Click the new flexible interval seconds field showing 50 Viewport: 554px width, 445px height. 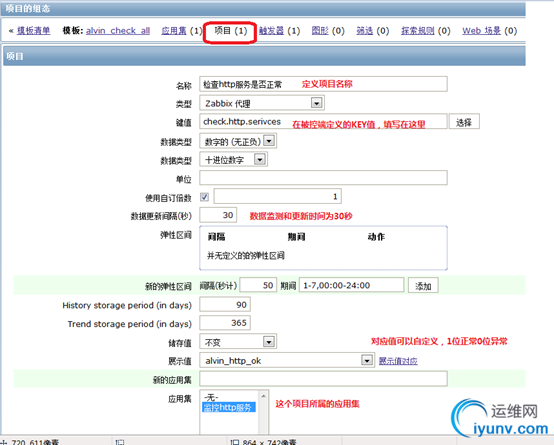click(x=258, y=285)
